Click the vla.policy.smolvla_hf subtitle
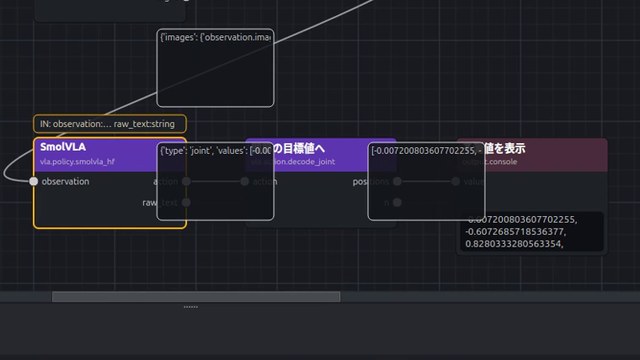The height and width of the screenshot is (360, 640). tap(77, 162)
